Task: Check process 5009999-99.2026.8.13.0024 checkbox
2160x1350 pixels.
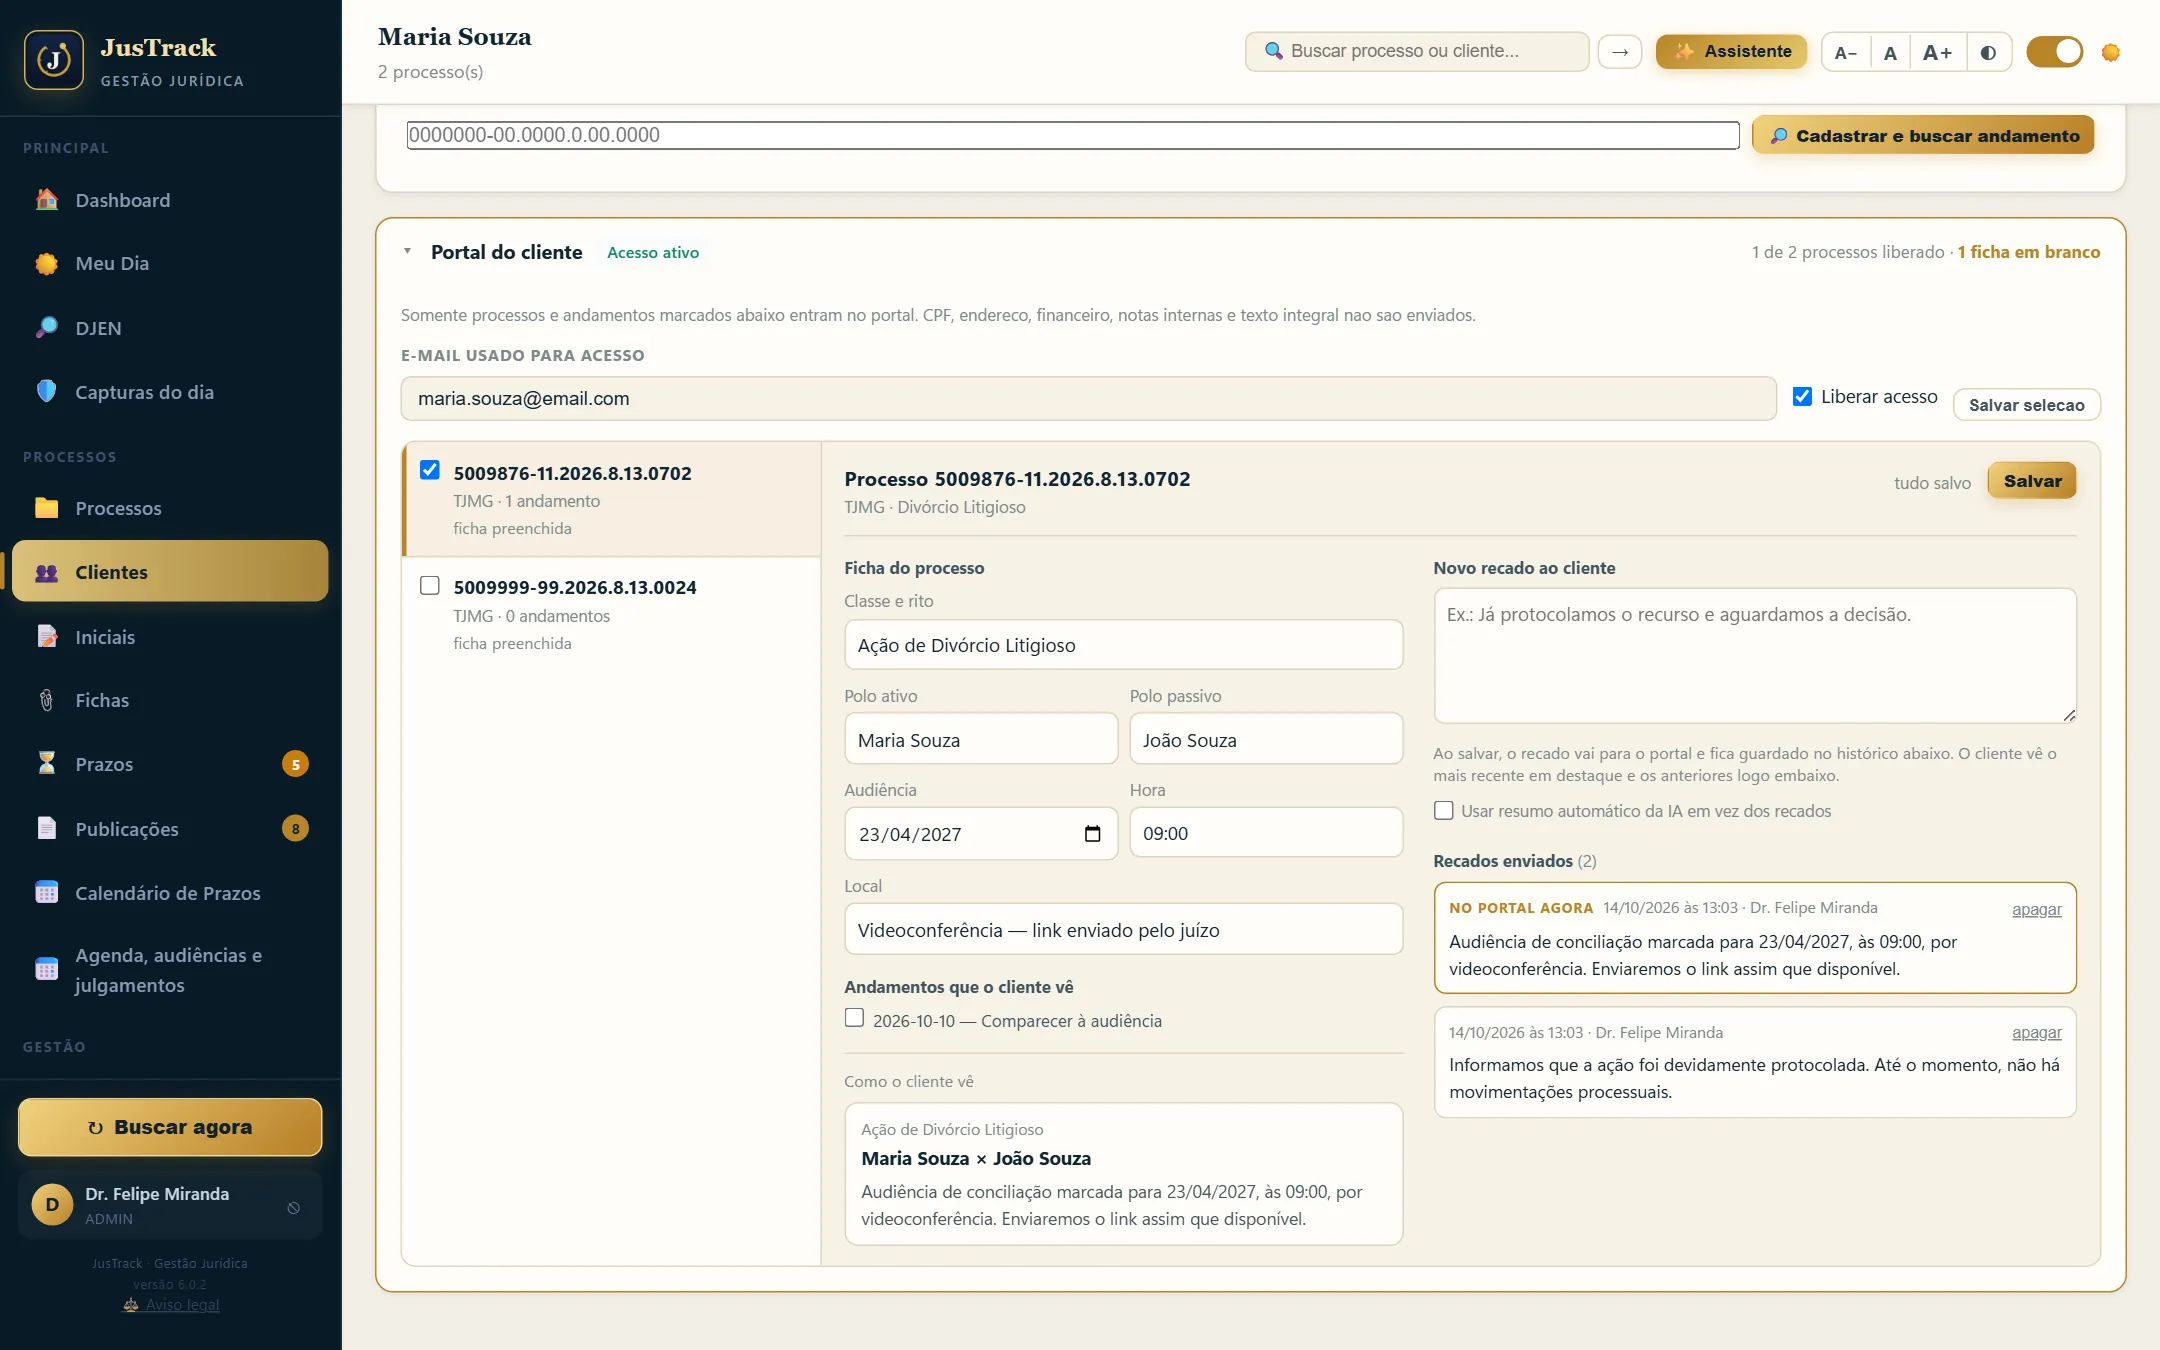Action: pyautogui.click(x=430, y=585)
